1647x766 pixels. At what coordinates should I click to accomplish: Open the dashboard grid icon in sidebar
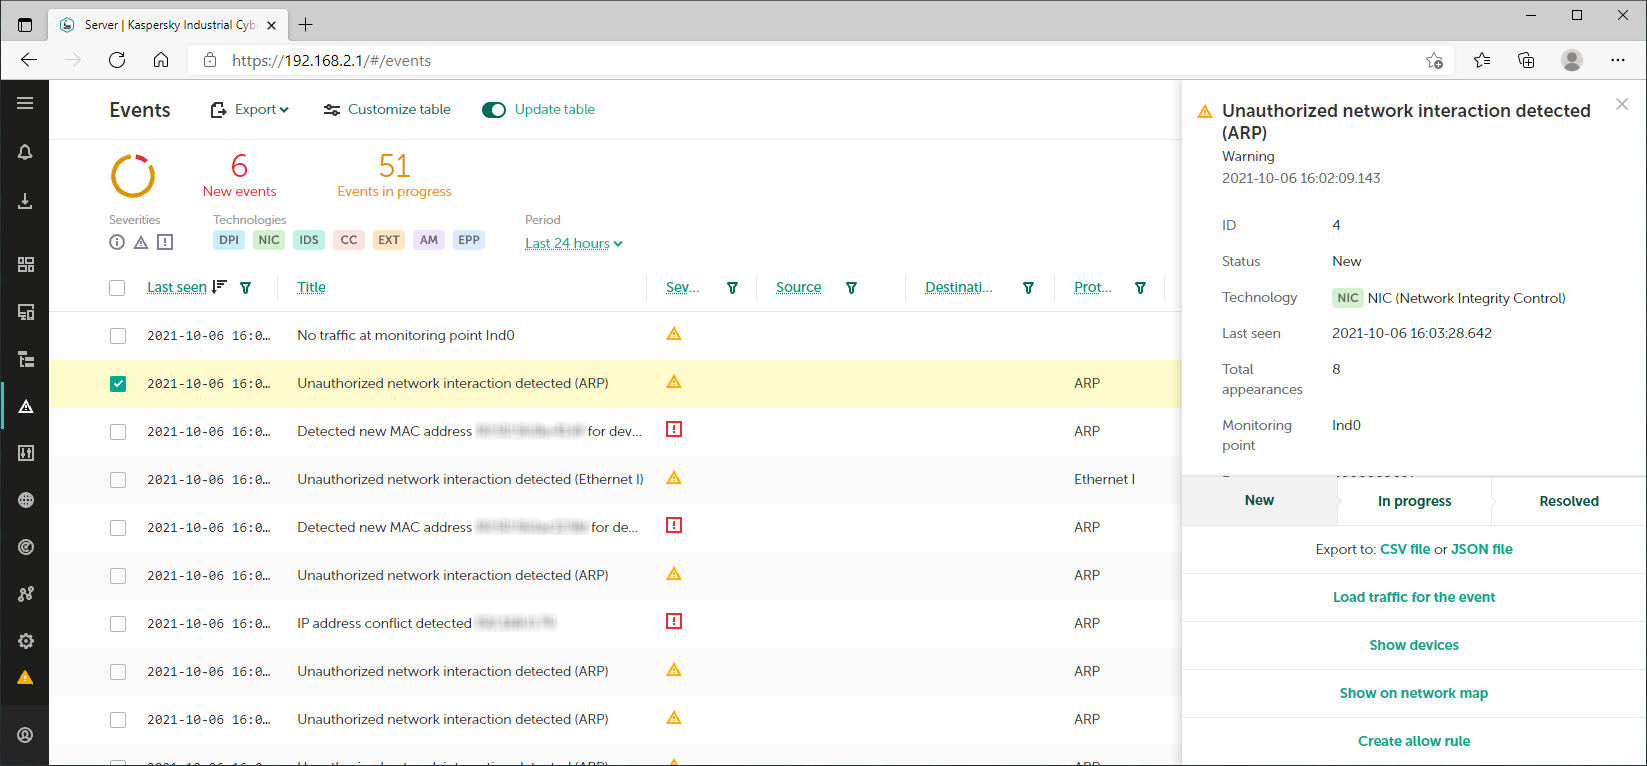click(25, 264)
